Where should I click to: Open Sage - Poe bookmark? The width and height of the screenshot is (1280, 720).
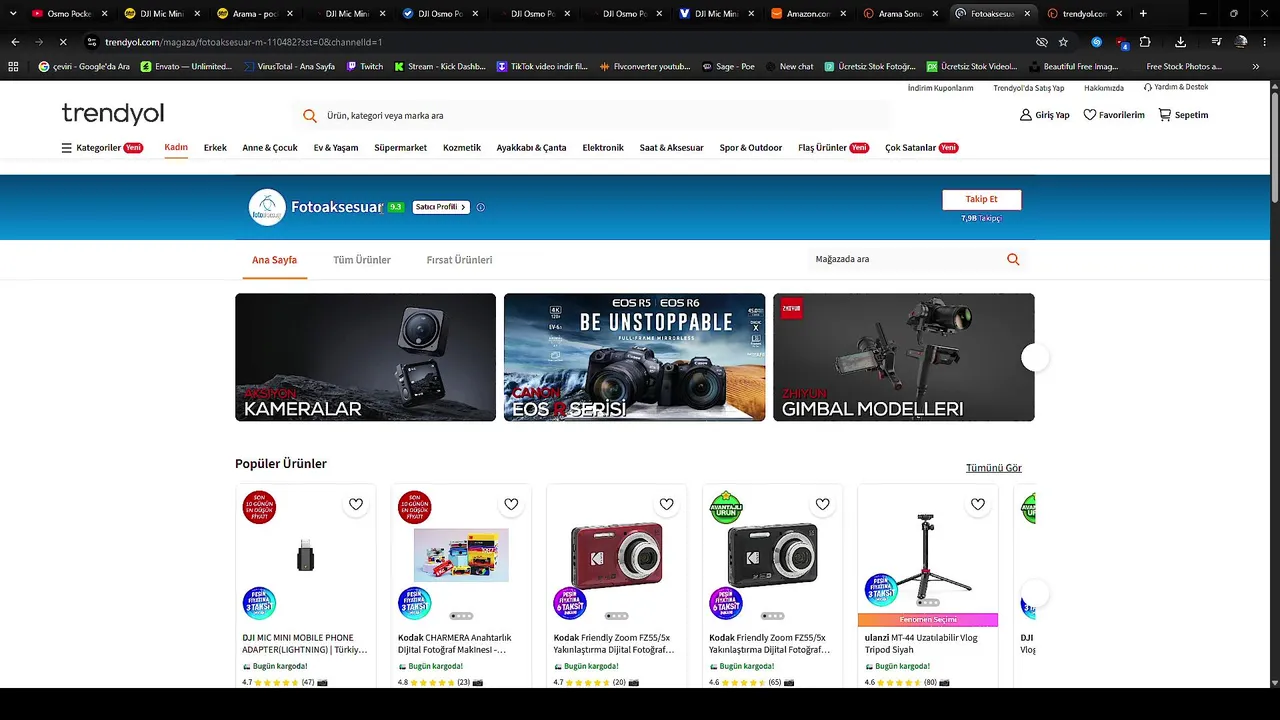[x=727, y=66]
